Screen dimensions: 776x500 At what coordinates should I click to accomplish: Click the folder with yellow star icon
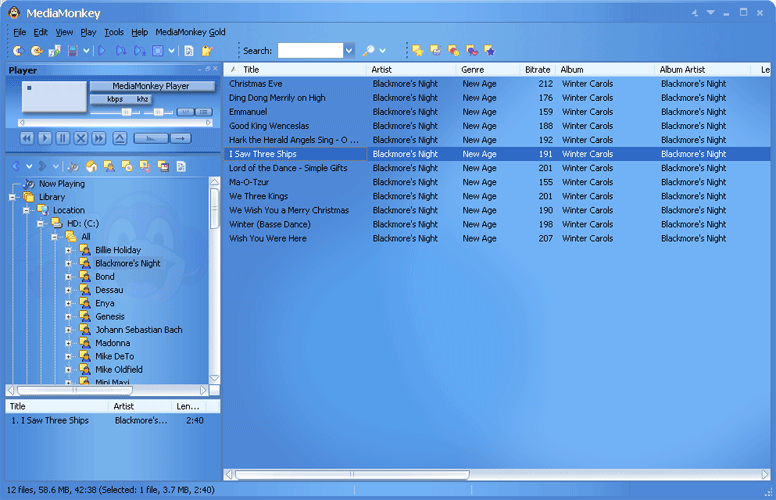[418, 50]
